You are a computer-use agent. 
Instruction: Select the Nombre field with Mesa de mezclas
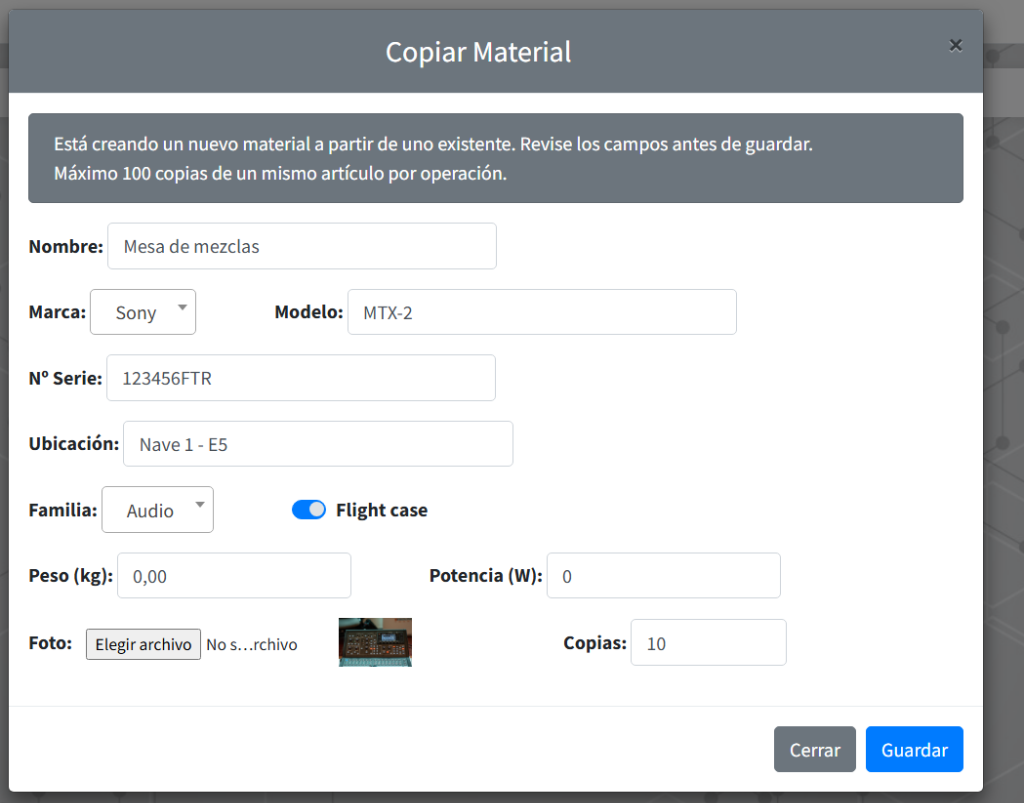pyautogui.click(x=301, y=245)
